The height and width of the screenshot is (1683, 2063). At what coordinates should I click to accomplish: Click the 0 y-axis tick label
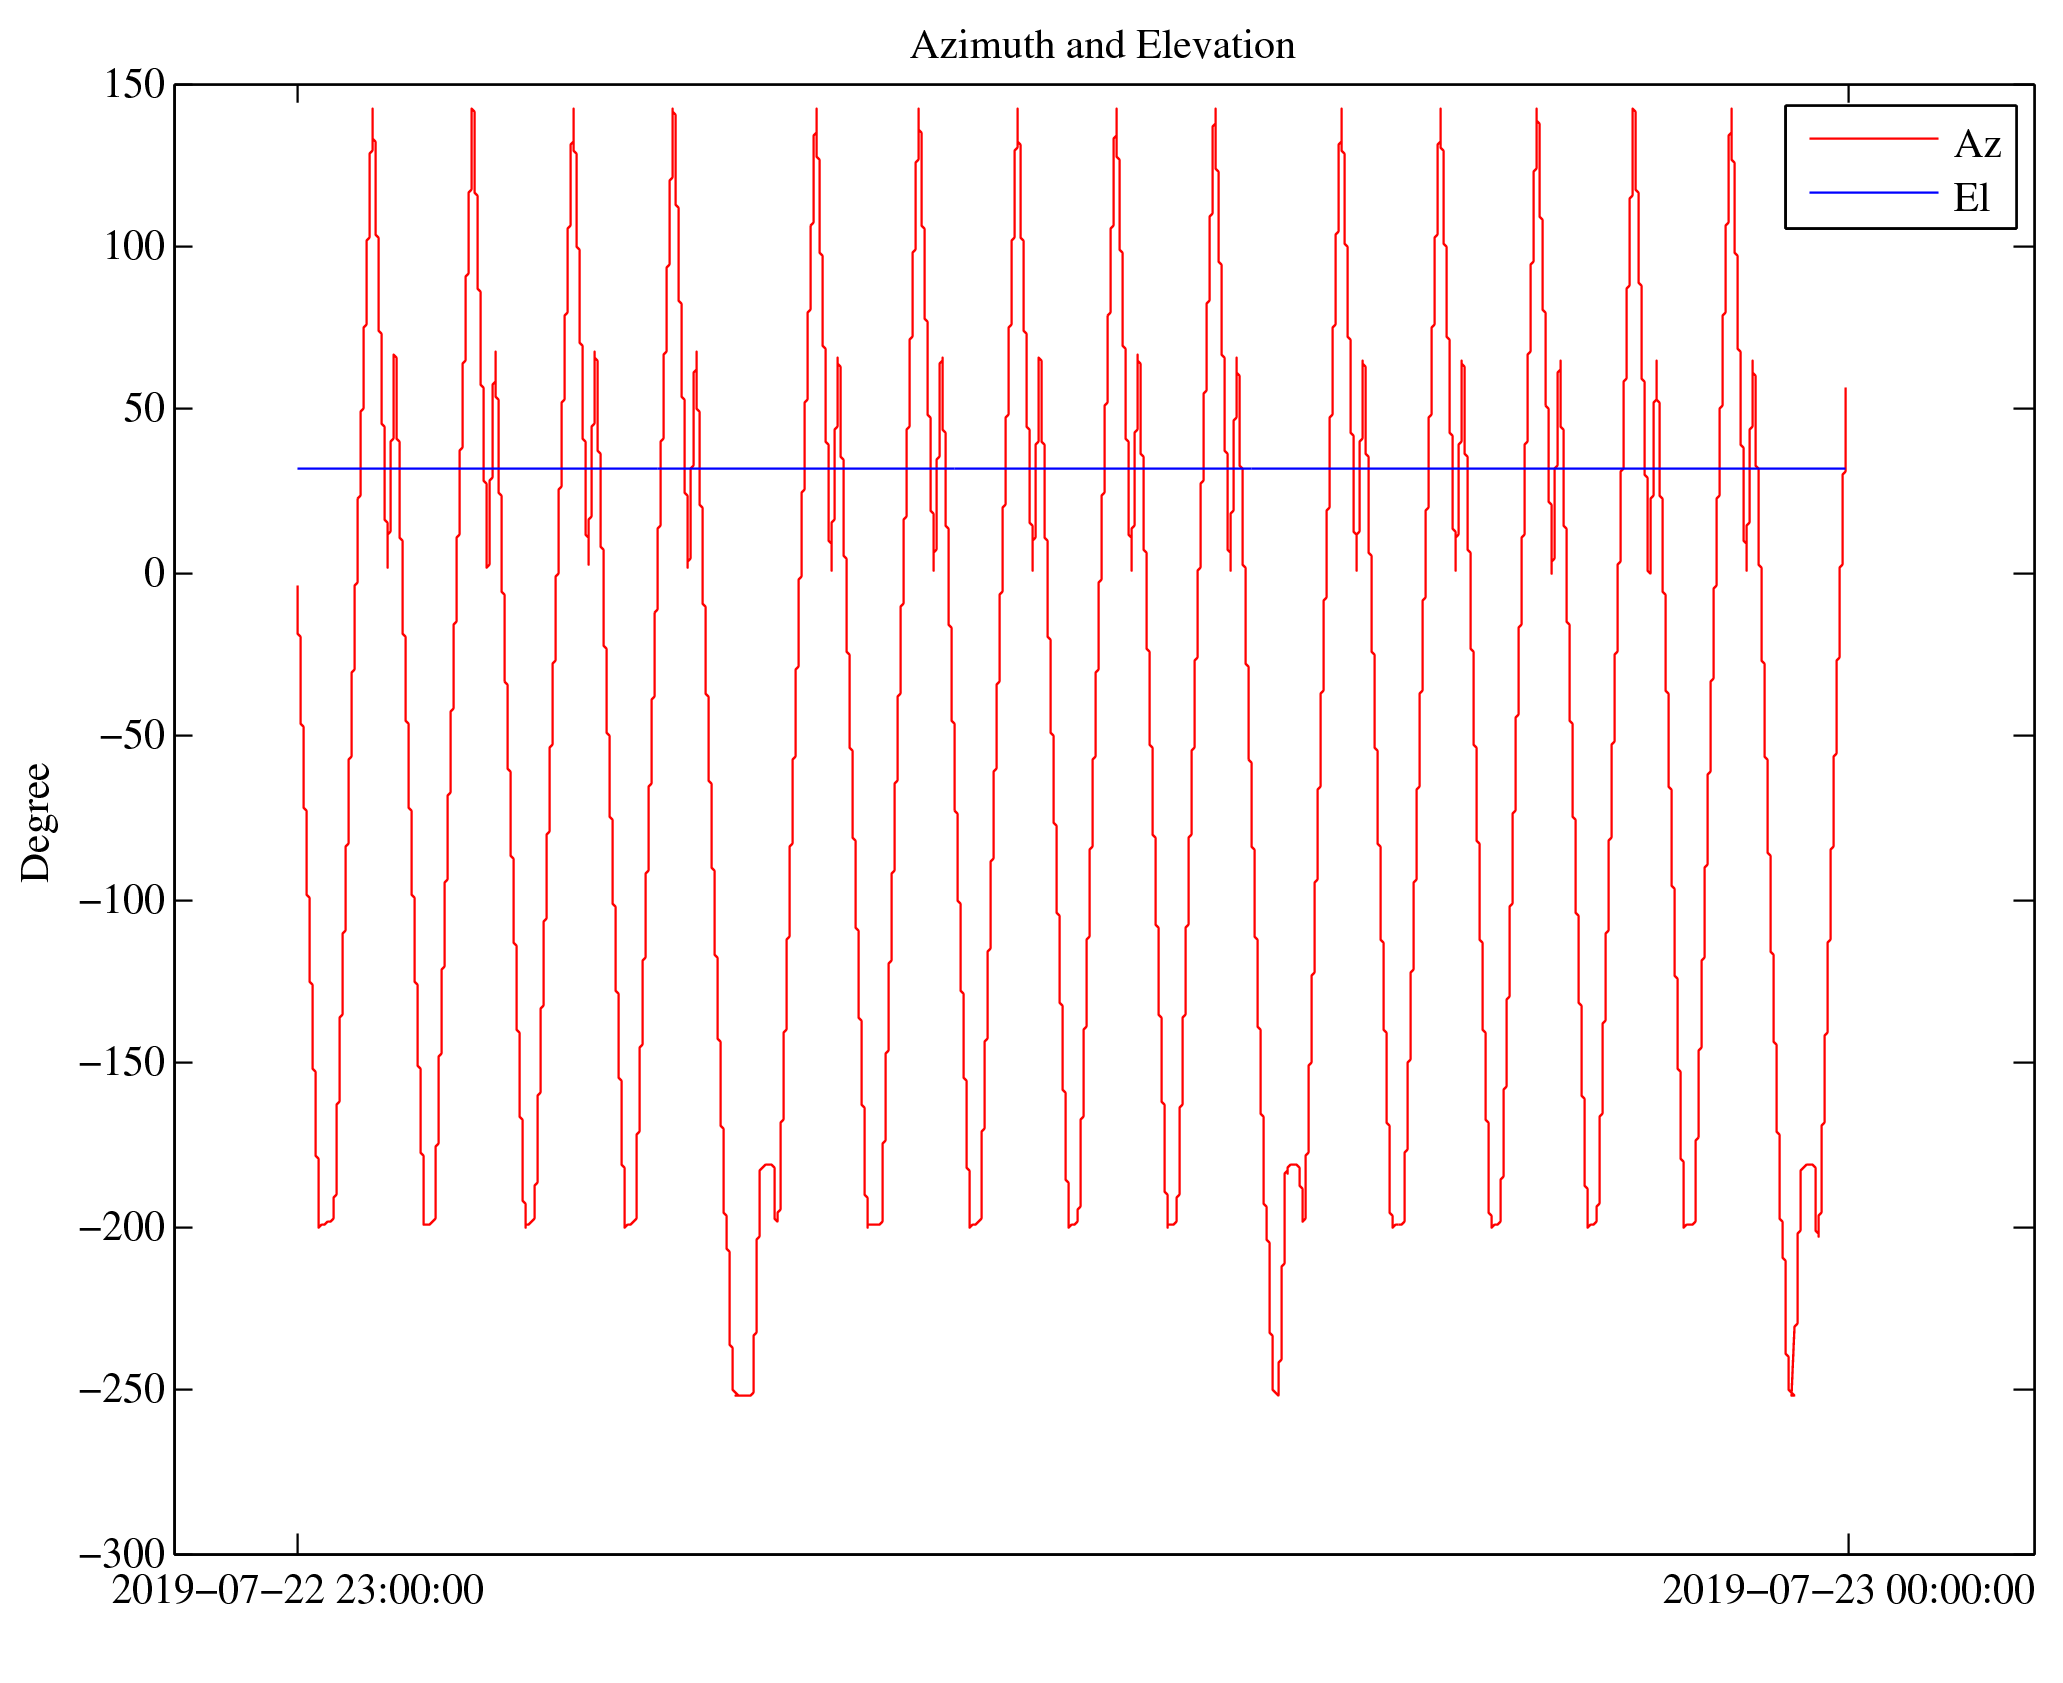click(x=154, y=573)
